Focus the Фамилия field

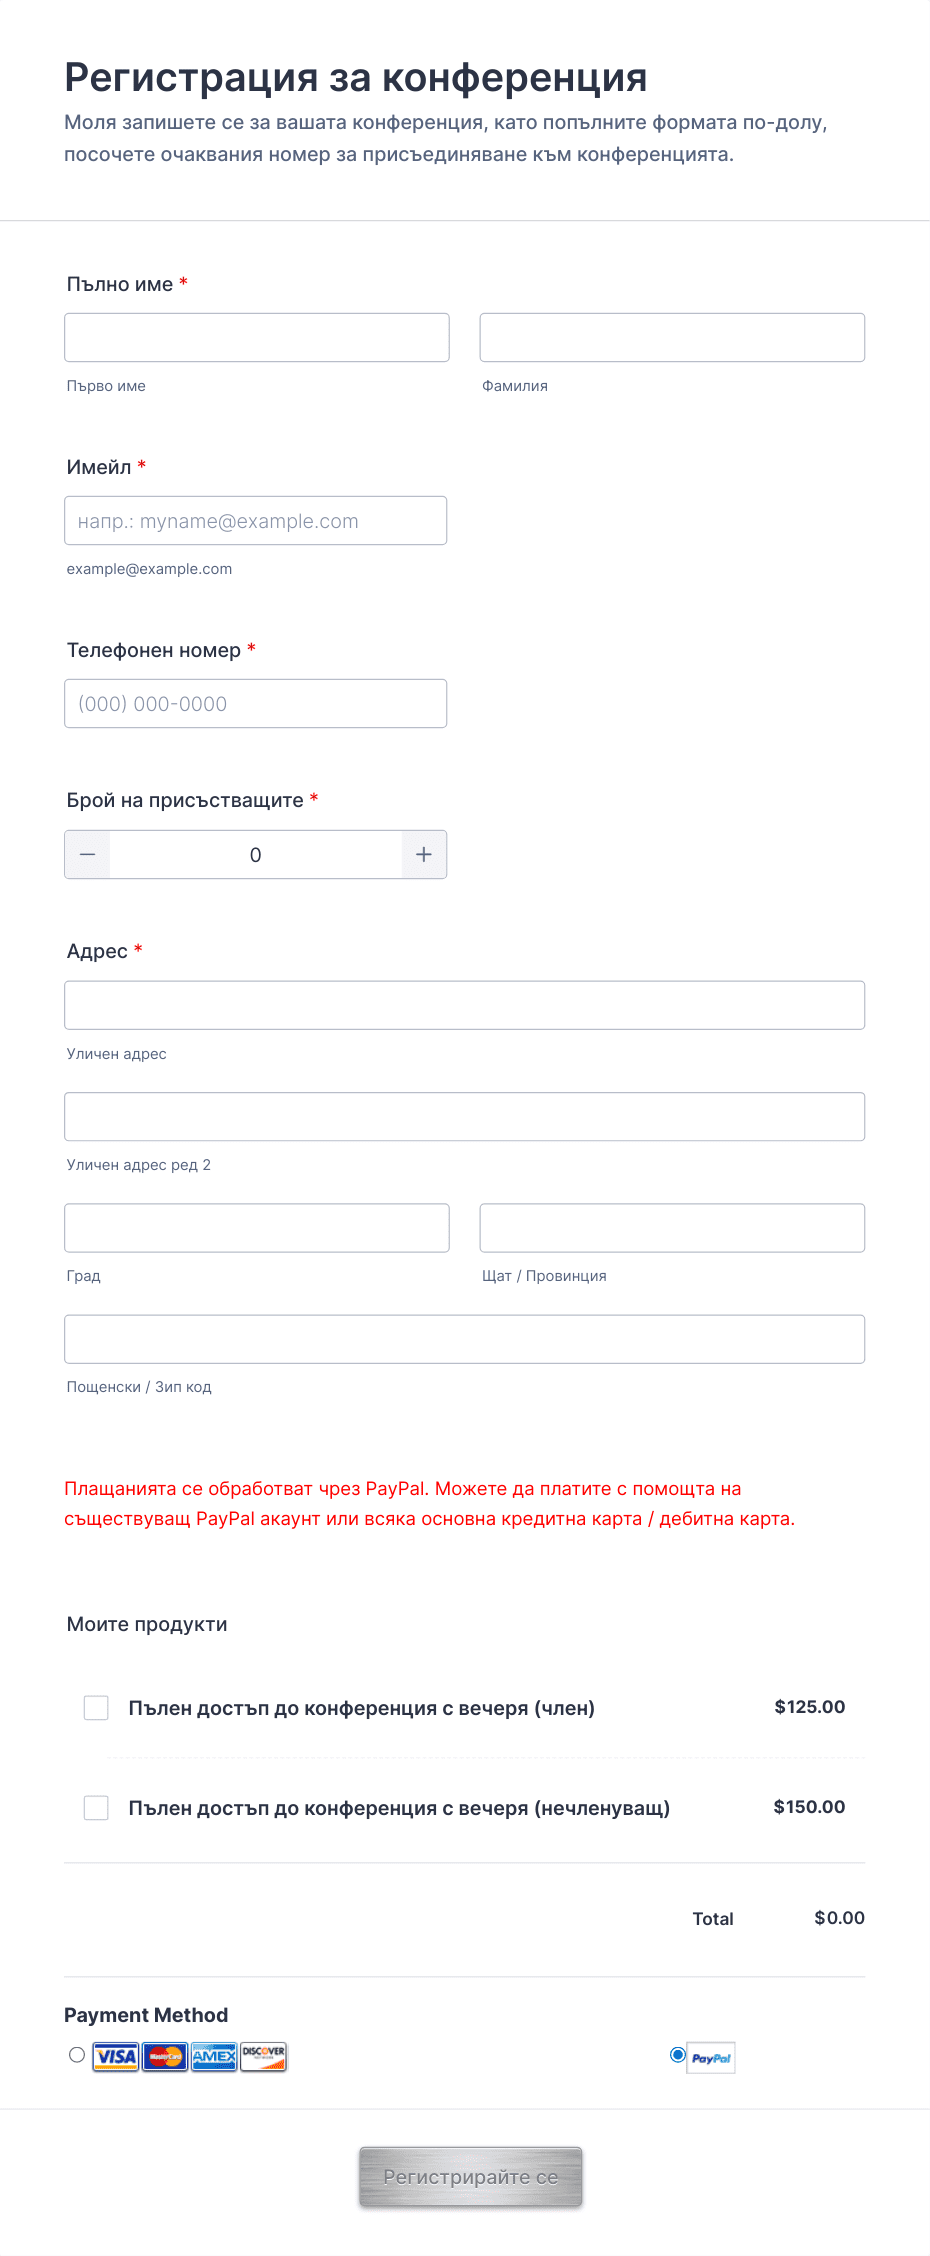(672, 337)
